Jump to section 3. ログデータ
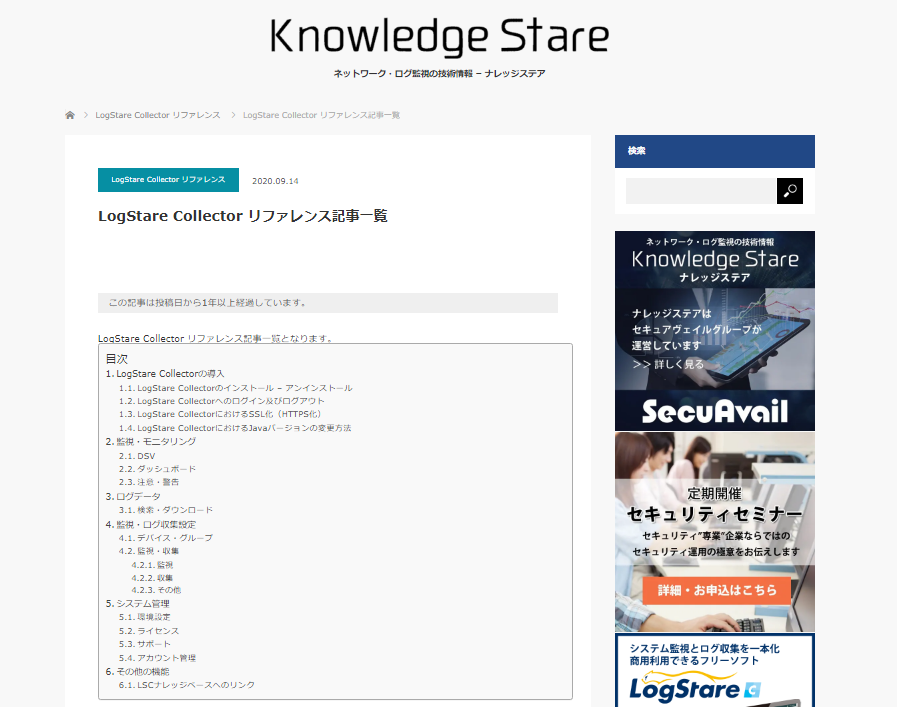This screenshot has width=897, height=707. (x=133, y=497)
